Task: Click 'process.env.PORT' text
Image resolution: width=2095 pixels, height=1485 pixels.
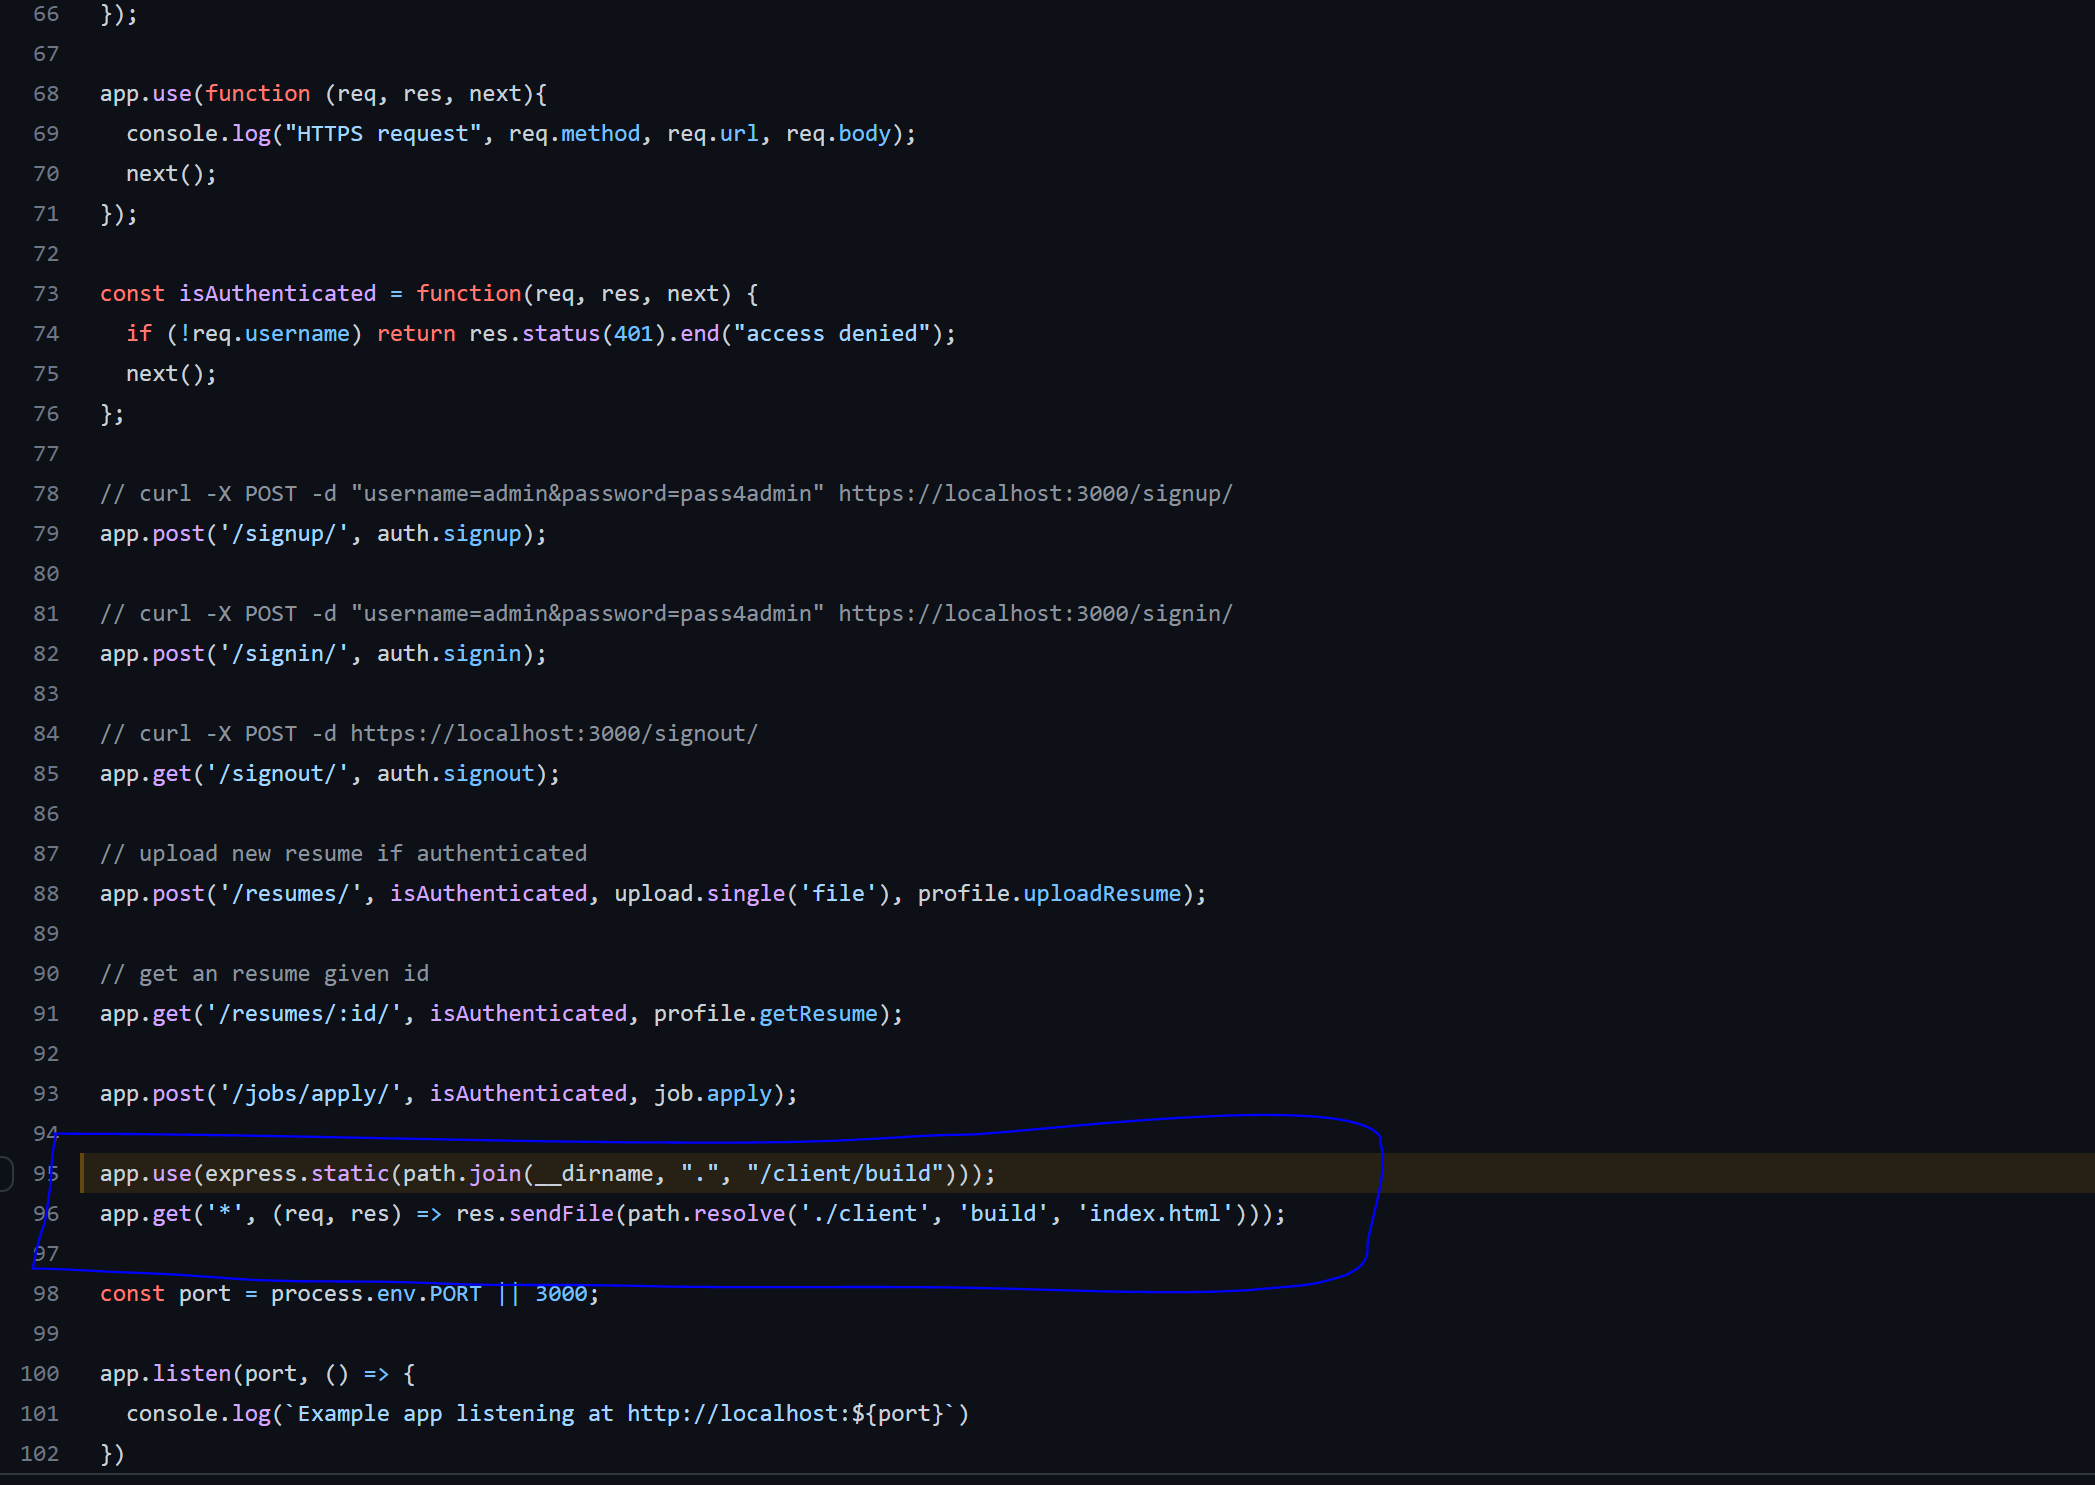Action: point(376,1294)
